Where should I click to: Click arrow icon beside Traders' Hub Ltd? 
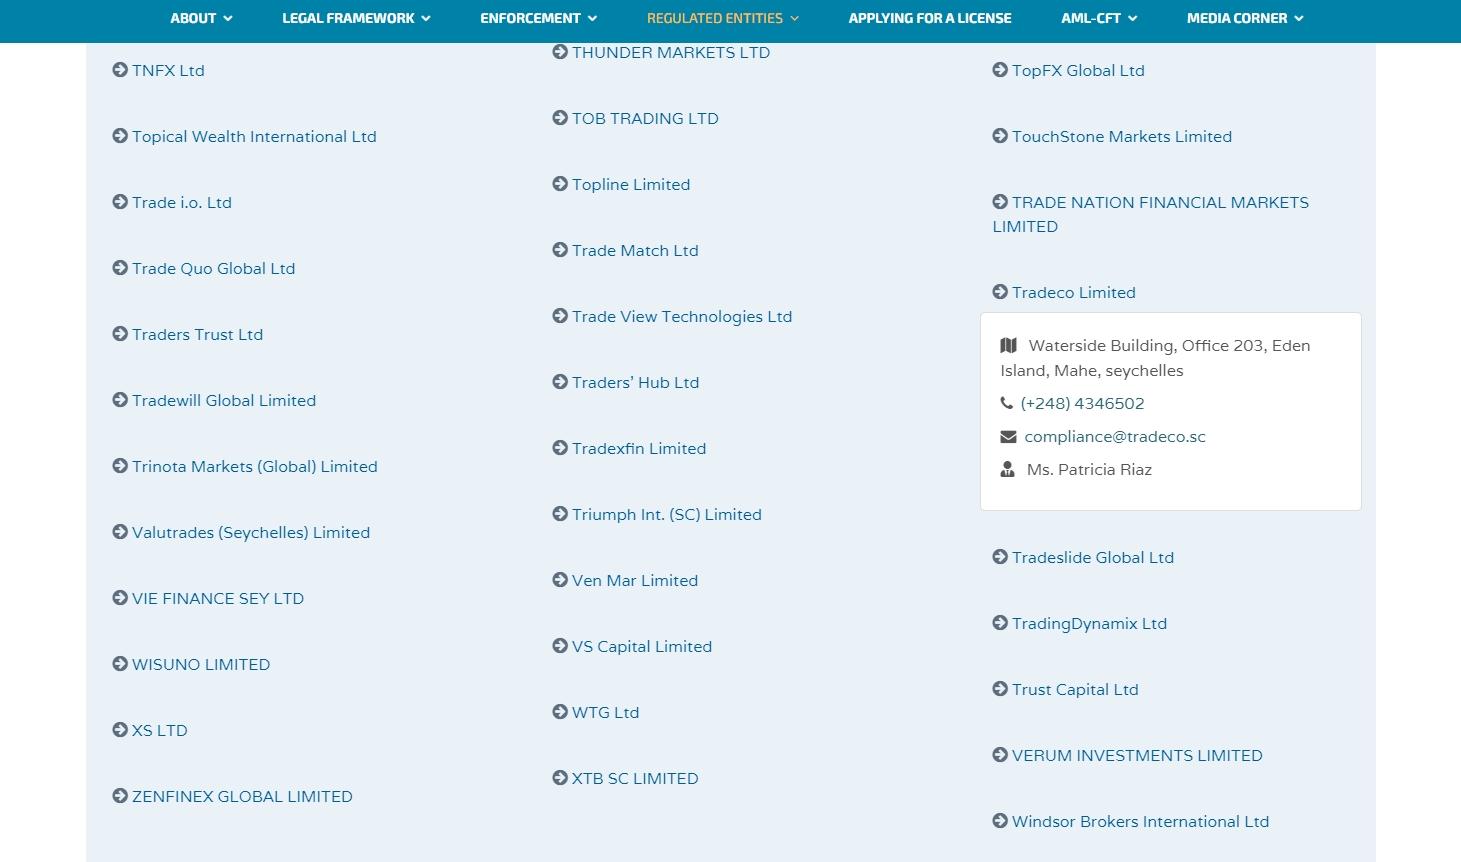point(560,382)
